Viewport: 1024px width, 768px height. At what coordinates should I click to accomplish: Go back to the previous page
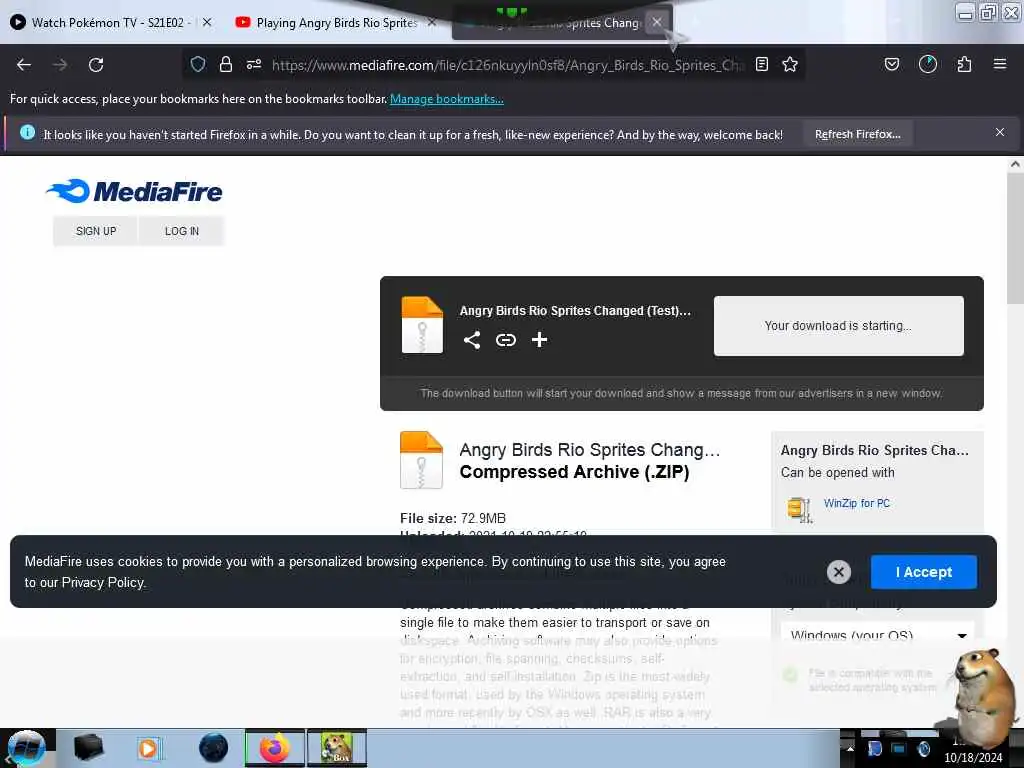tap(24, 65)
